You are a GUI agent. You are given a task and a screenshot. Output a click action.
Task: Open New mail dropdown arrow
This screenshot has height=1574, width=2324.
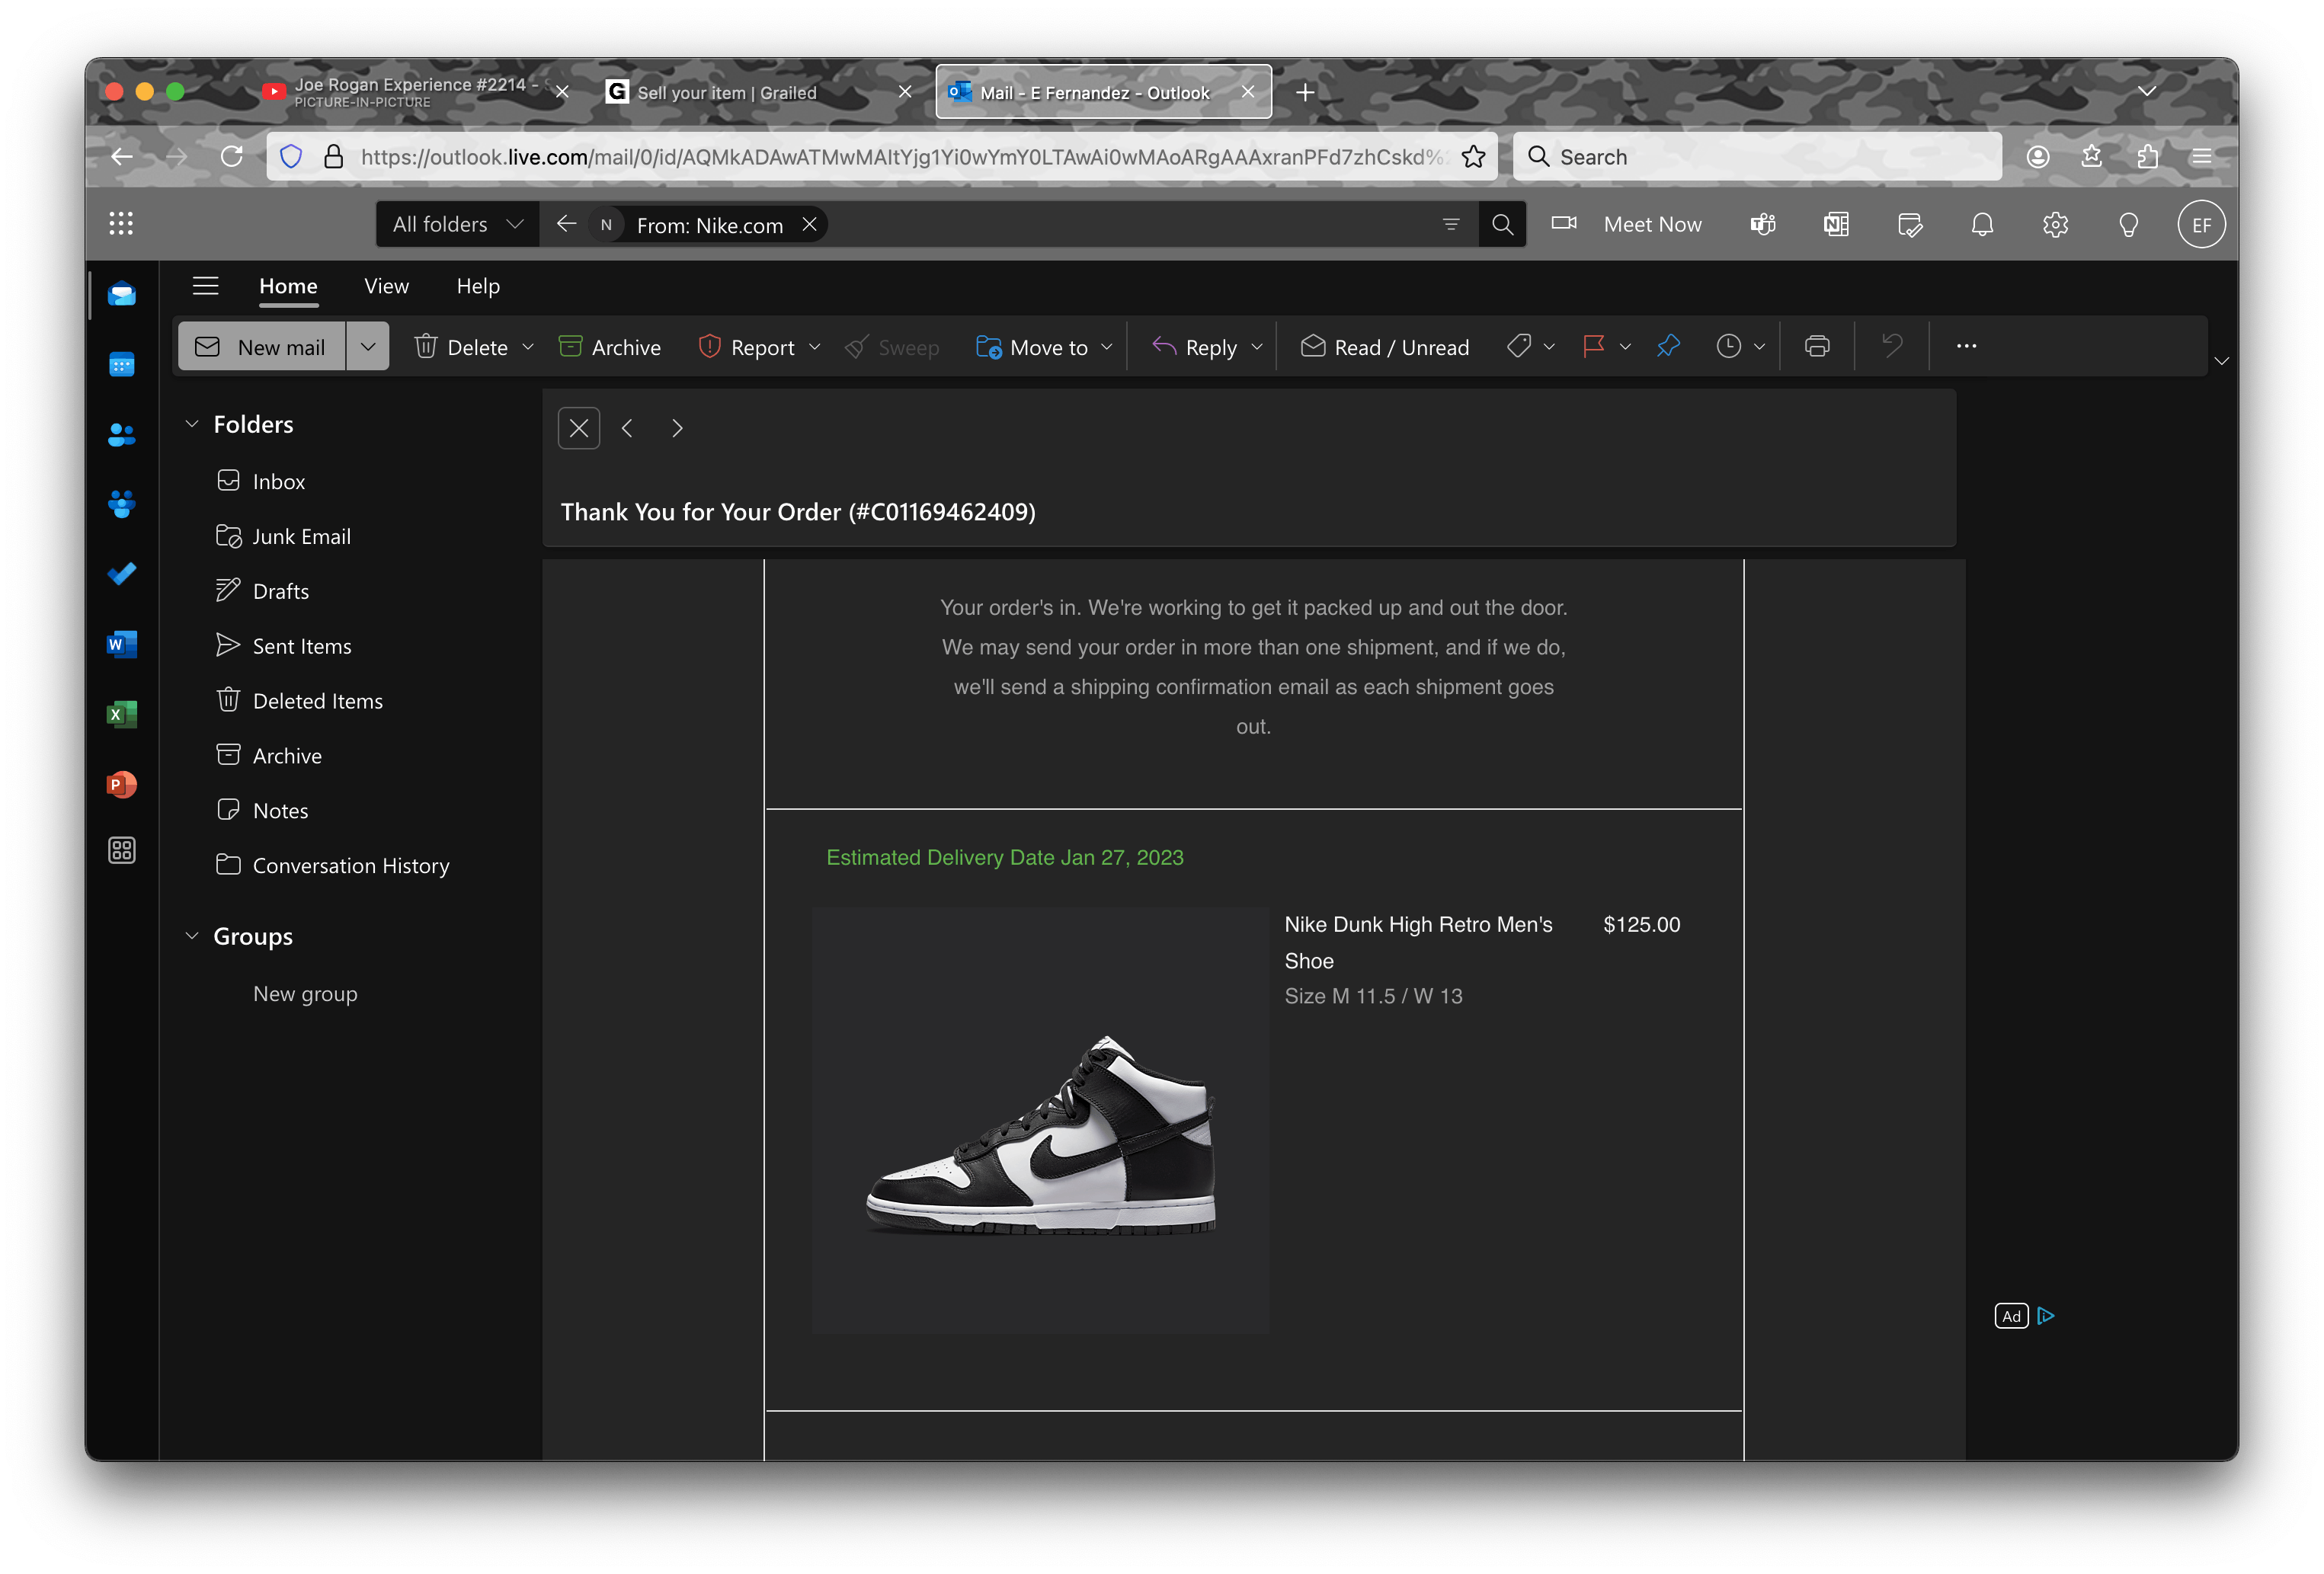(x=368, y=346)
